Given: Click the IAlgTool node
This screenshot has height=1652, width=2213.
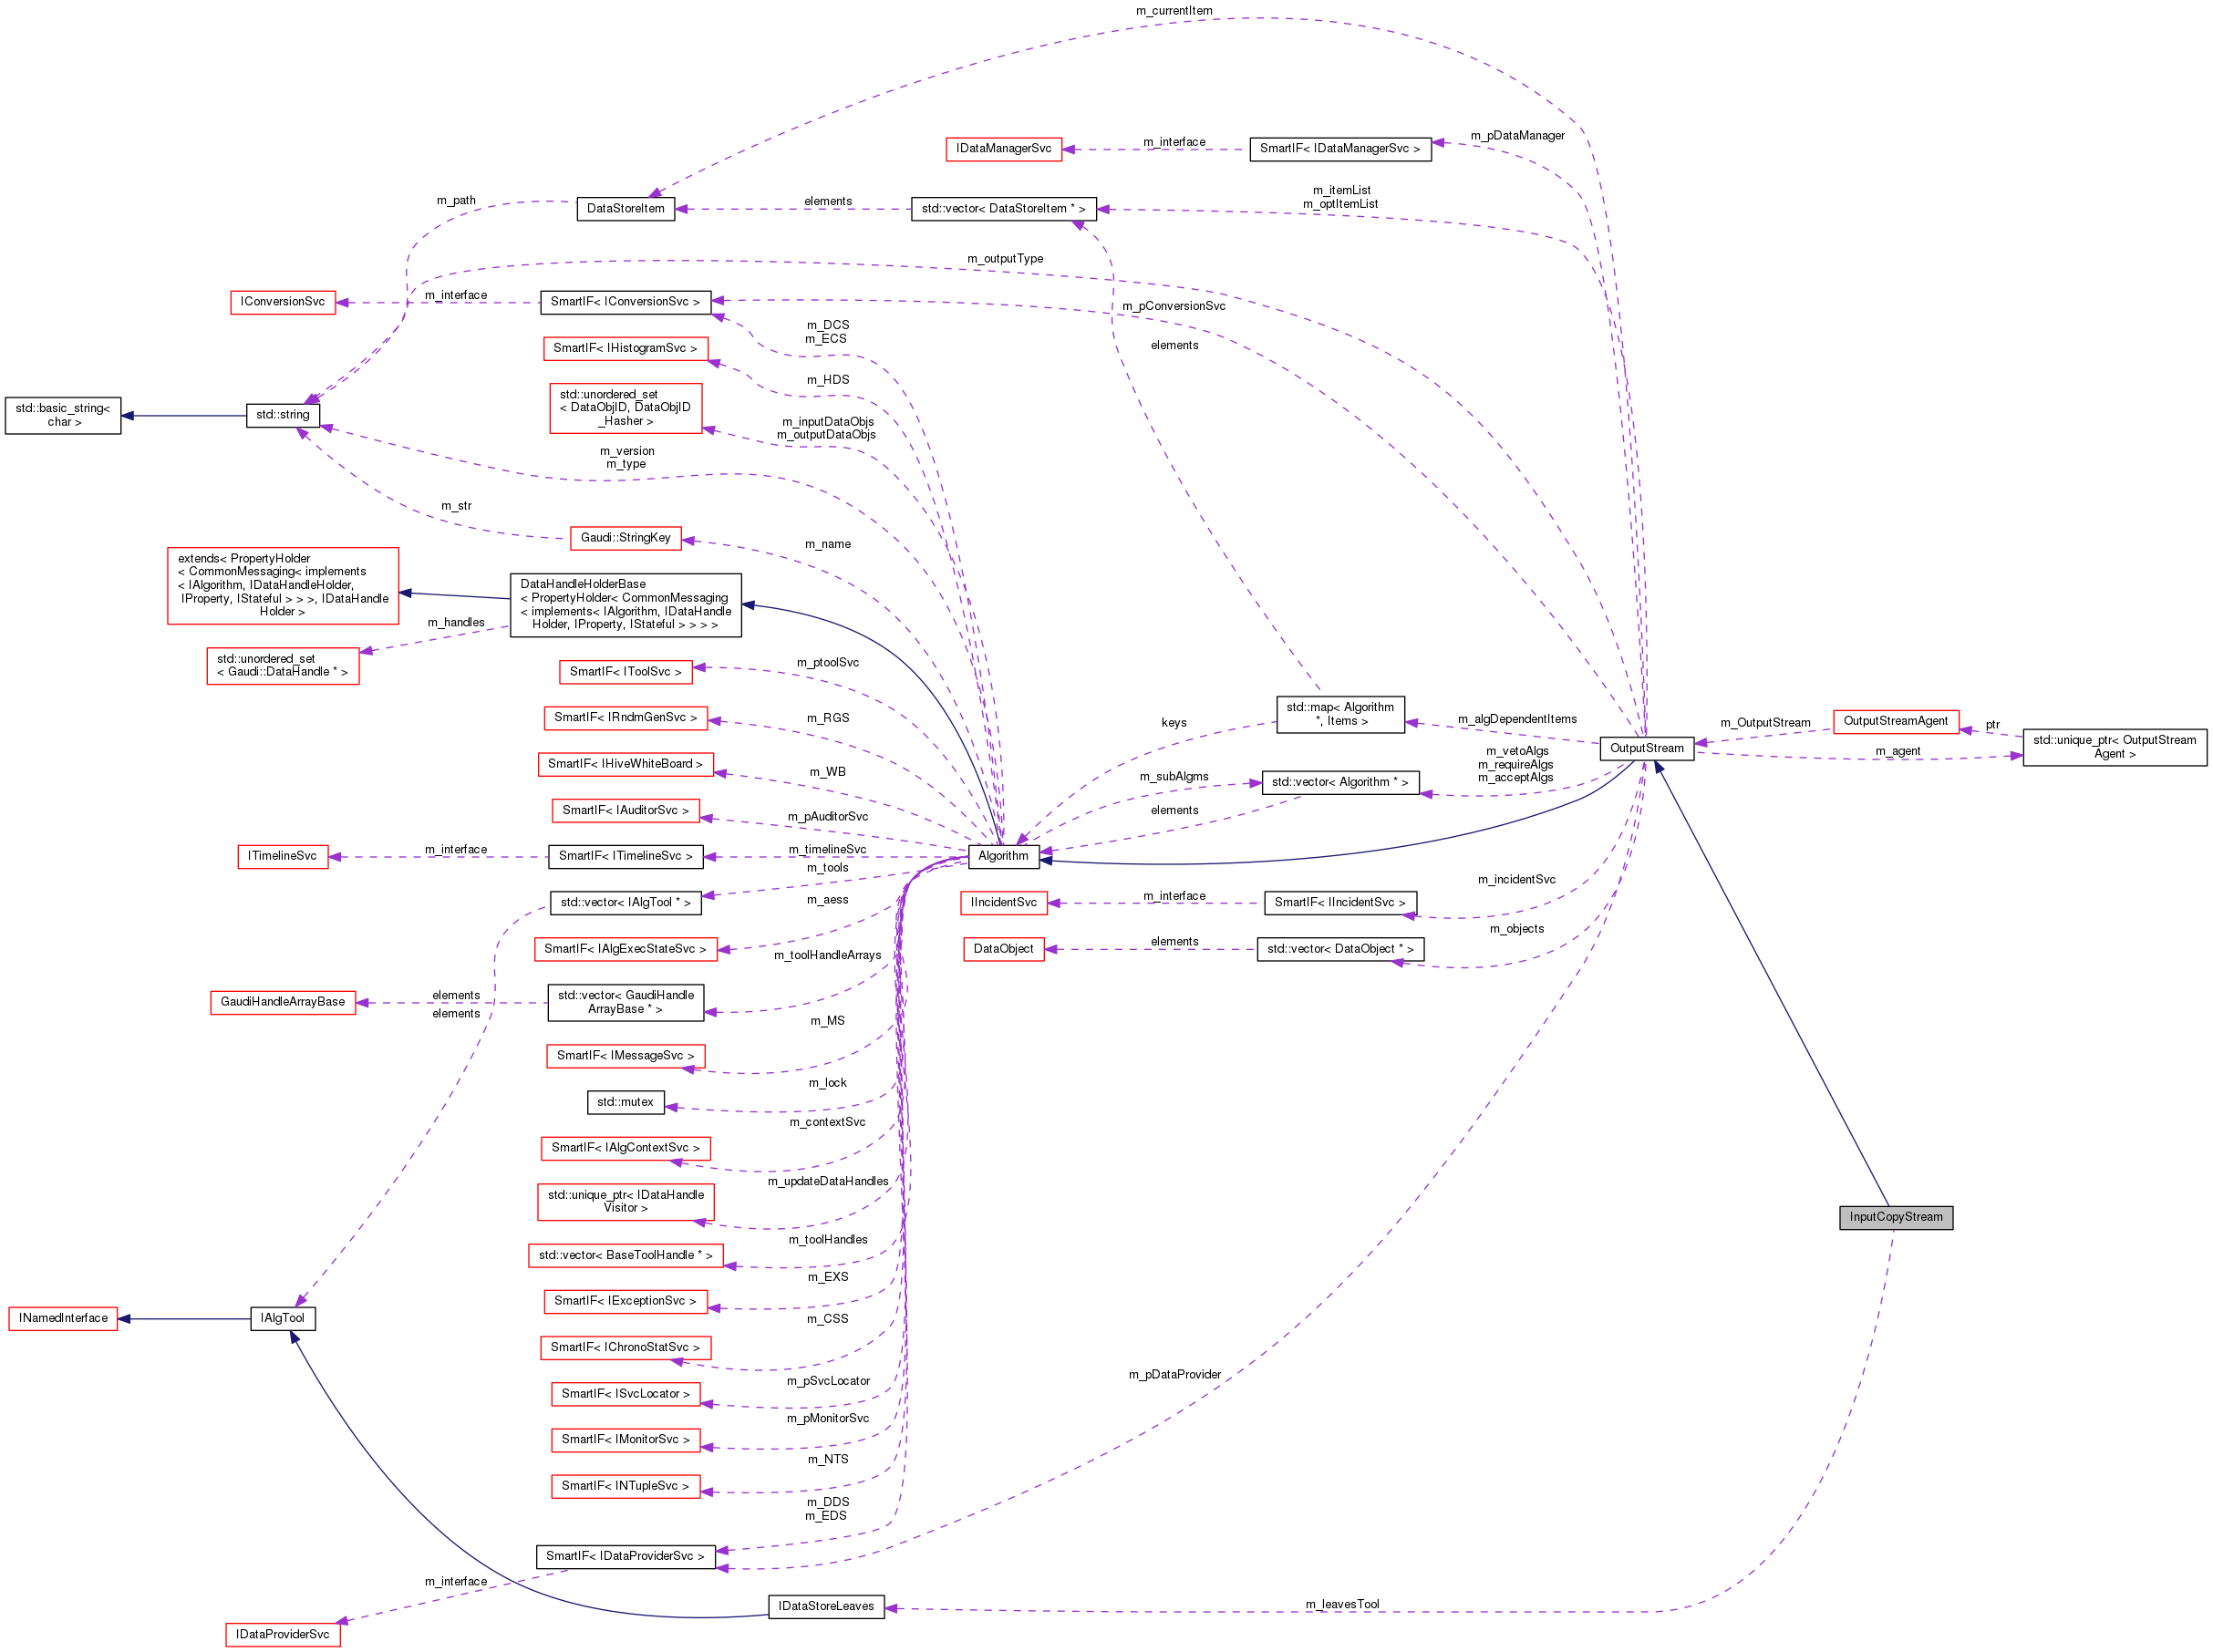Looking at the screenshot, I should click(283, 1318).
